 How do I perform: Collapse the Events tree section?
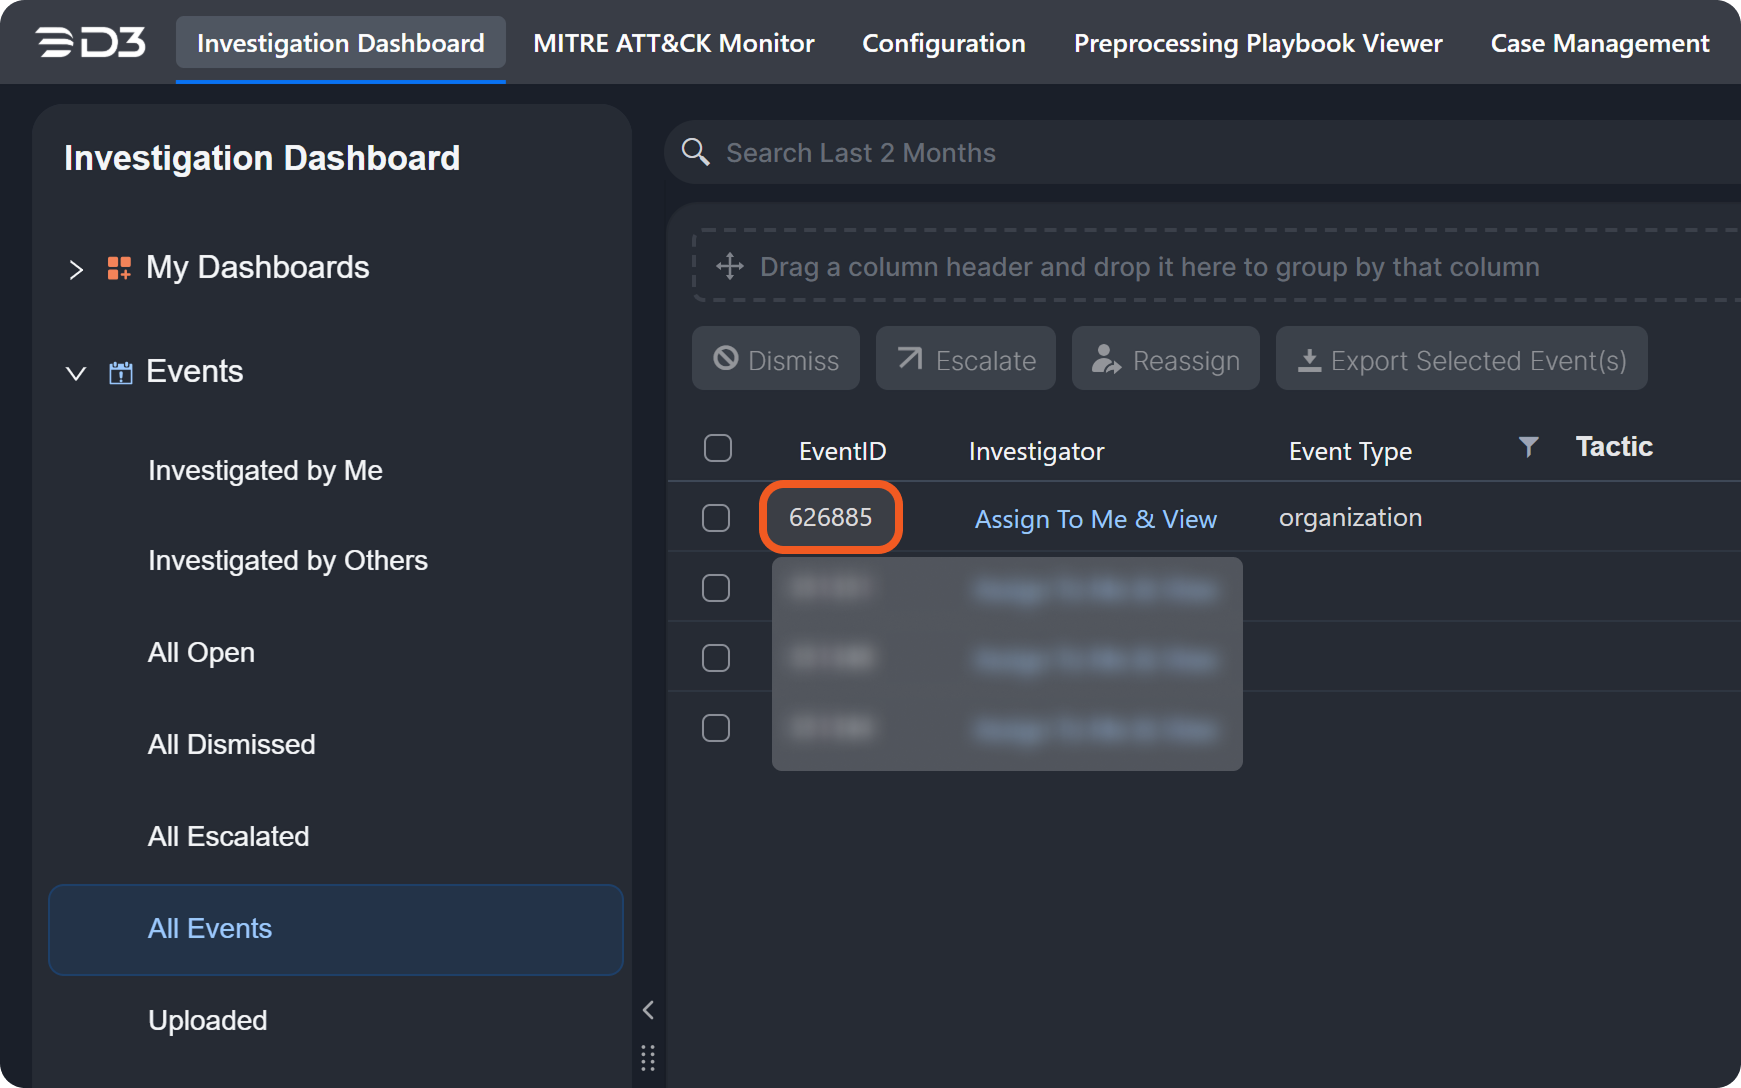point(76,373)
